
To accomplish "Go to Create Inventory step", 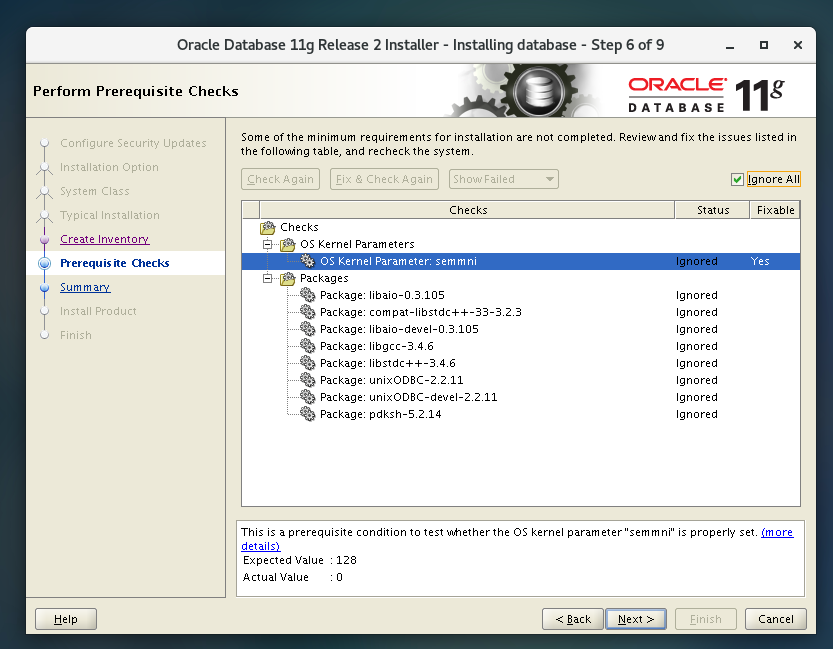I will [x=105, y=240].
